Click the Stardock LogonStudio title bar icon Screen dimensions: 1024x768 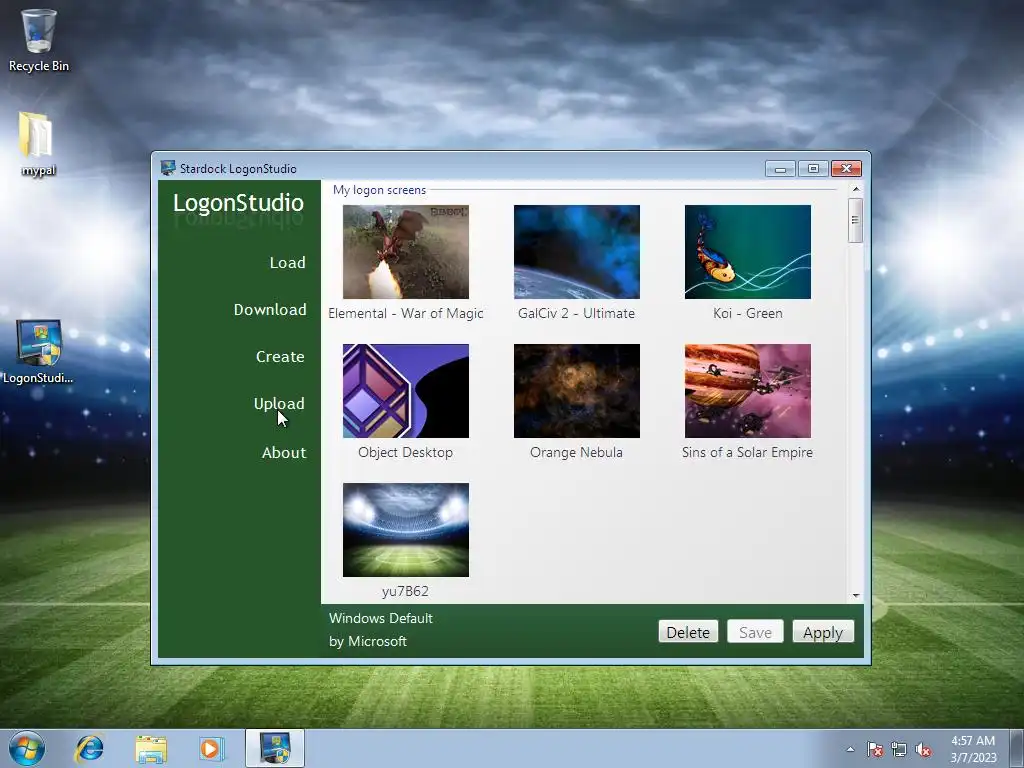pyautogui.click(x=168, y=168)
